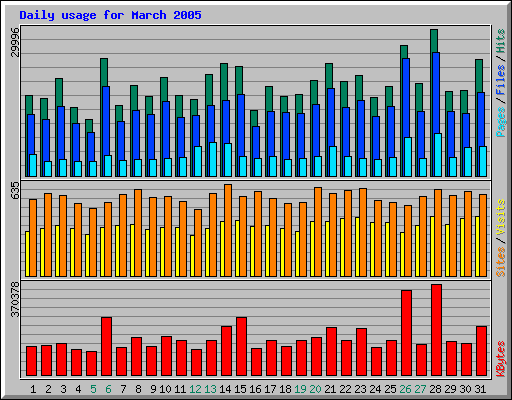Image resolution: width=512 pixels, height=400 pixels.
Task: Select day 8 on the x-axis
Action: (x=138, y=389)
